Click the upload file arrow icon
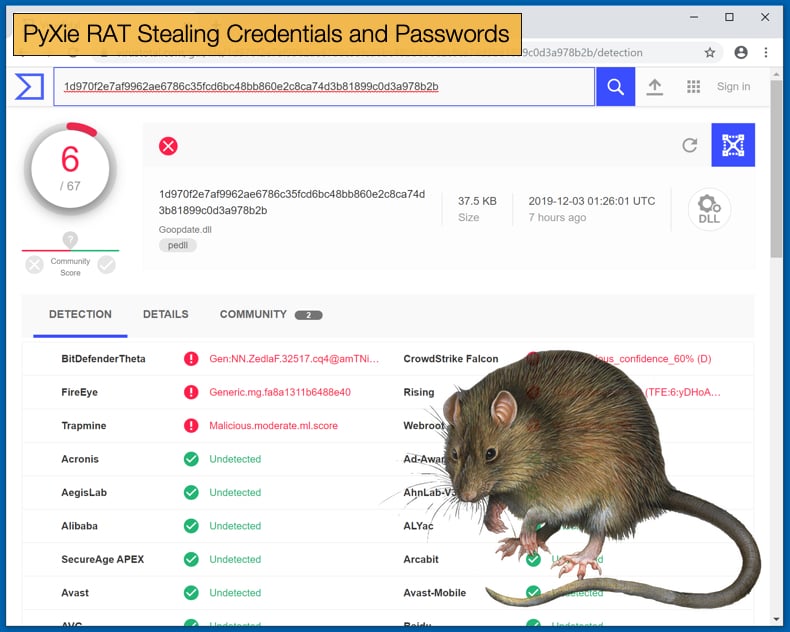 (654, 87)
